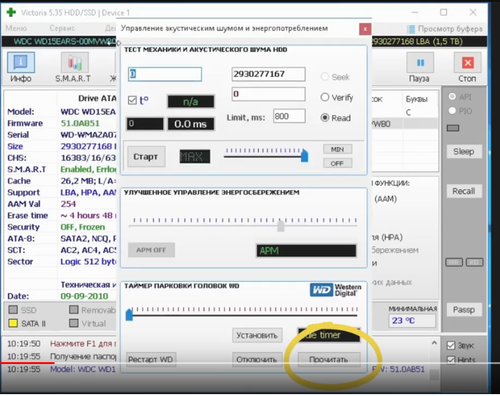Open Просмотр буфера buffer viewer

point(445,29)
